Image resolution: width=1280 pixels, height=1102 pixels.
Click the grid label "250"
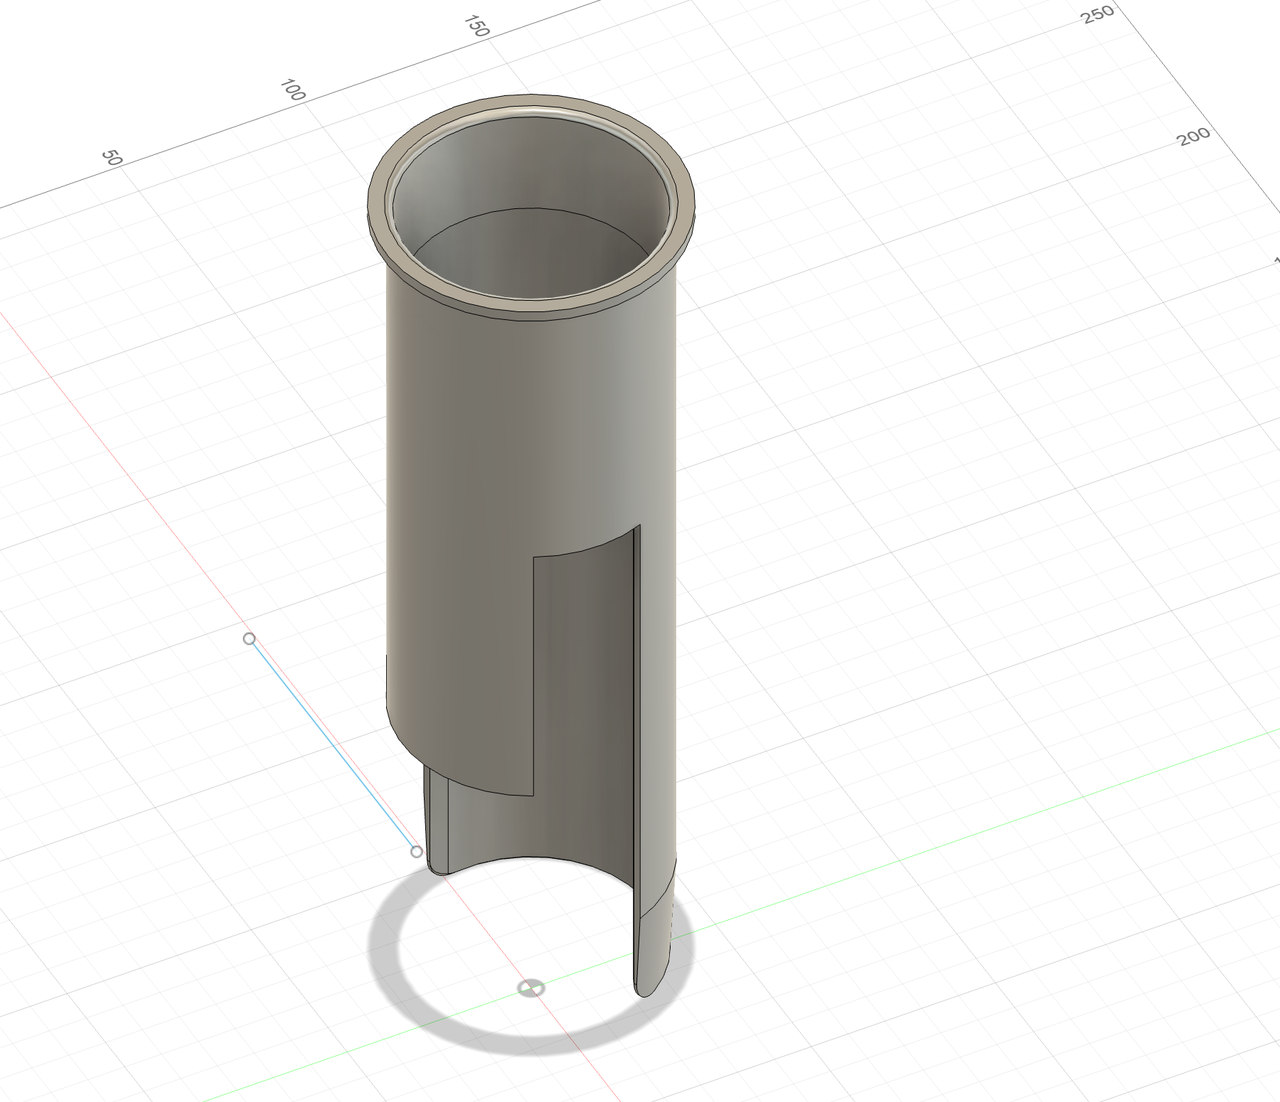[1097, 14]
